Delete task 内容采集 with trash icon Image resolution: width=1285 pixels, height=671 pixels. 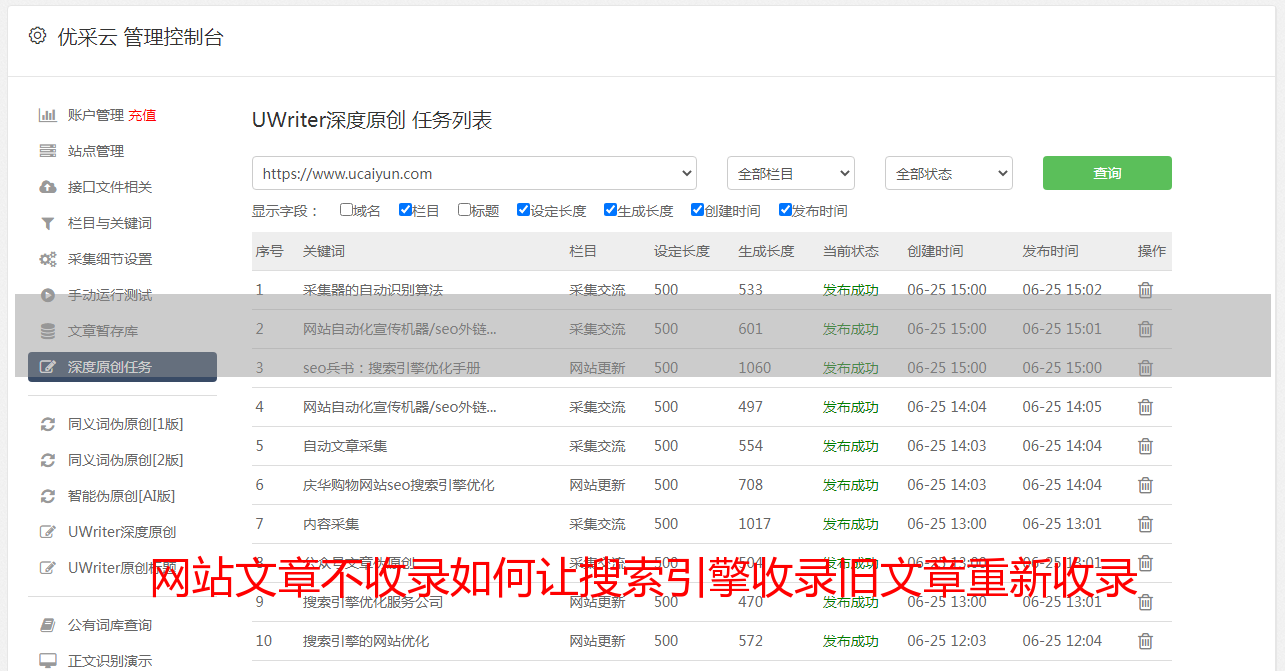pos(1145,524)
